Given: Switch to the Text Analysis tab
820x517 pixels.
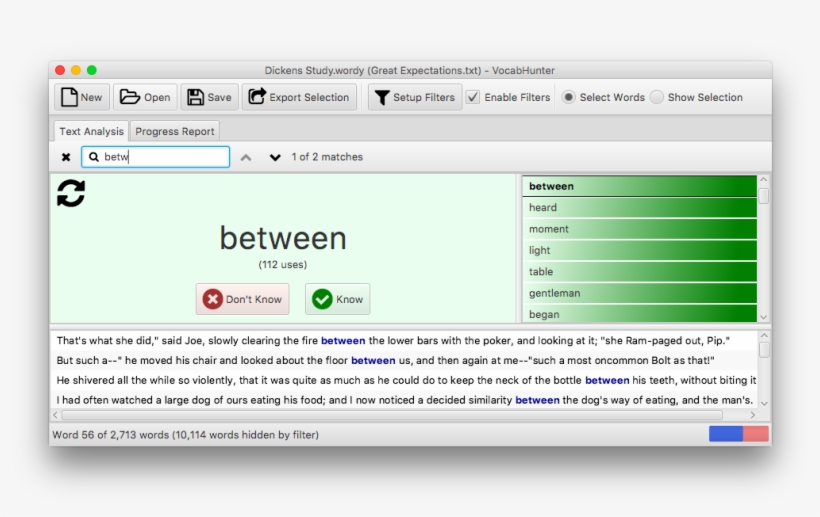Looking at the screenshot, I should pos(92,131).
